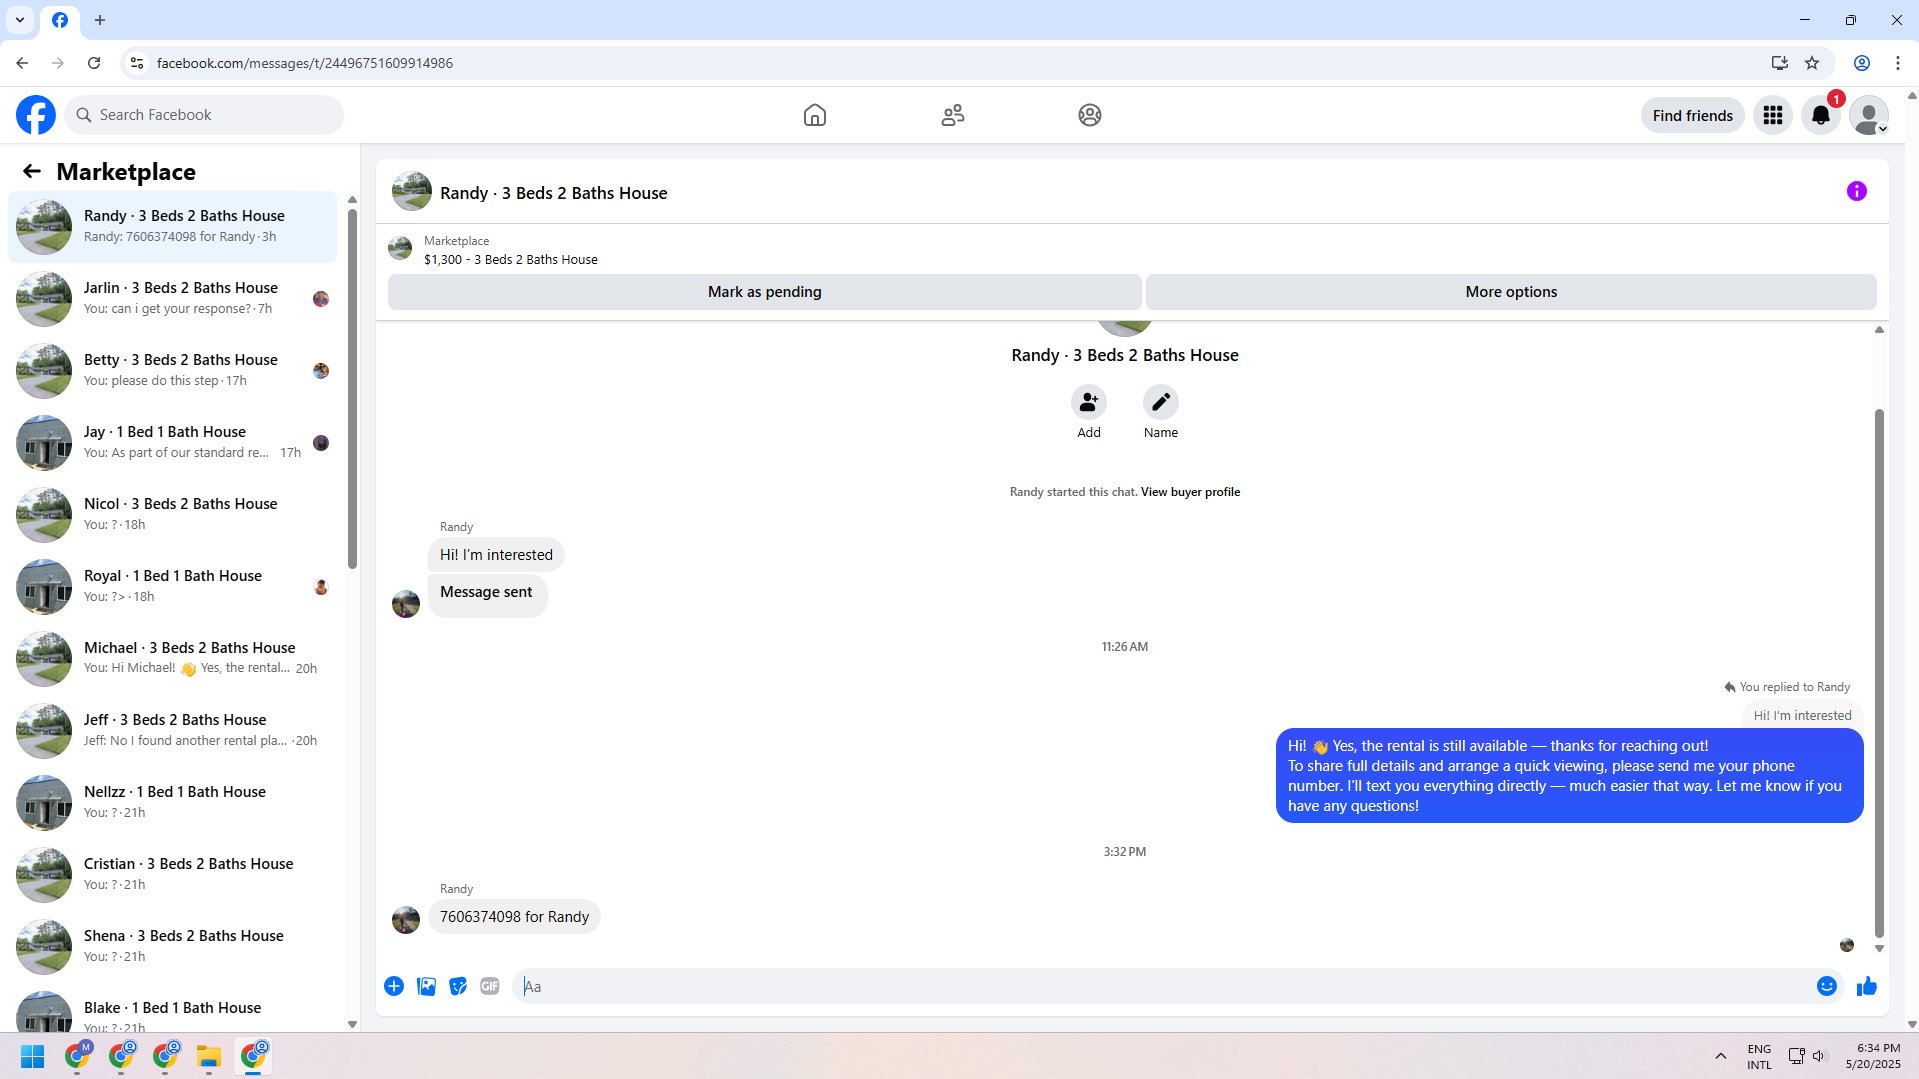1919x1079 pixels.
Task: Open the Facebook apps menu grid
Action: 1772,115
